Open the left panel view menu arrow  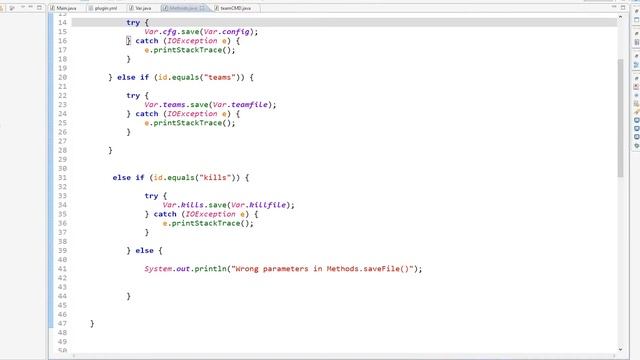[22, 7]
